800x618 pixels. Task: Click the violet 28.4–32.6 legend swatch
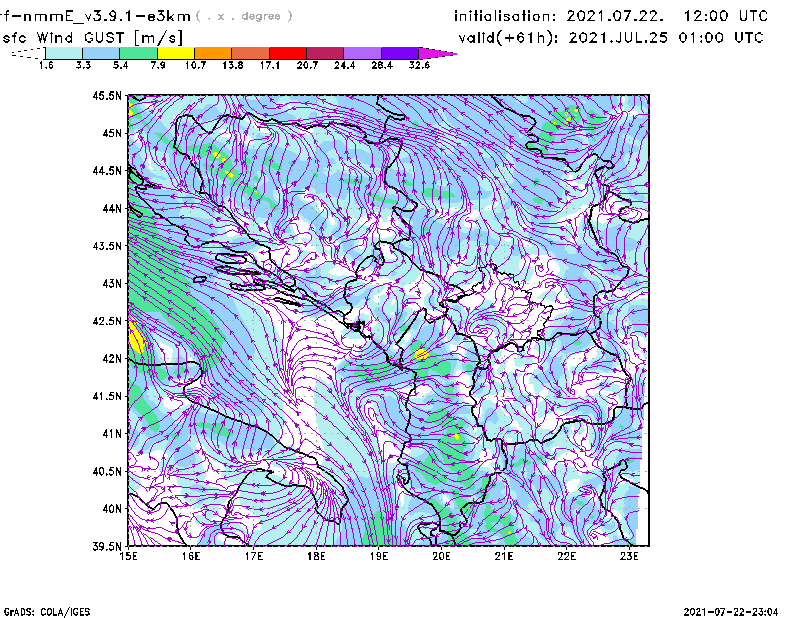(400, 53)
